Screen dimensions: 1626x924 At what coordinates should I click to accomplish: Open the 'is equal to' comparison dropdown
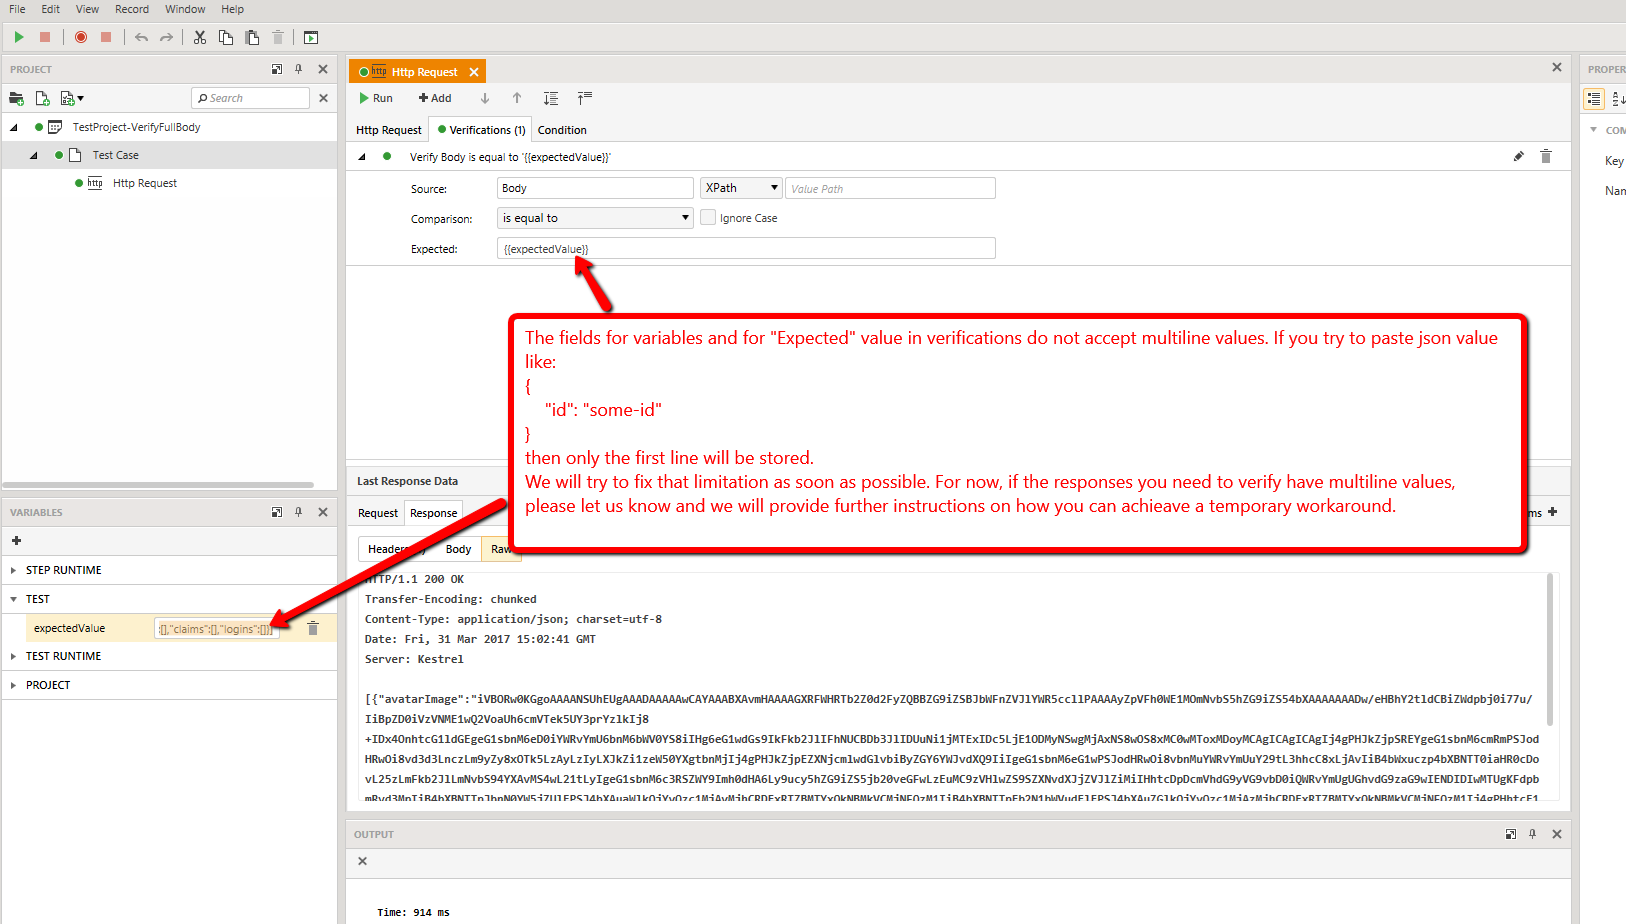[x=595, y=218]
